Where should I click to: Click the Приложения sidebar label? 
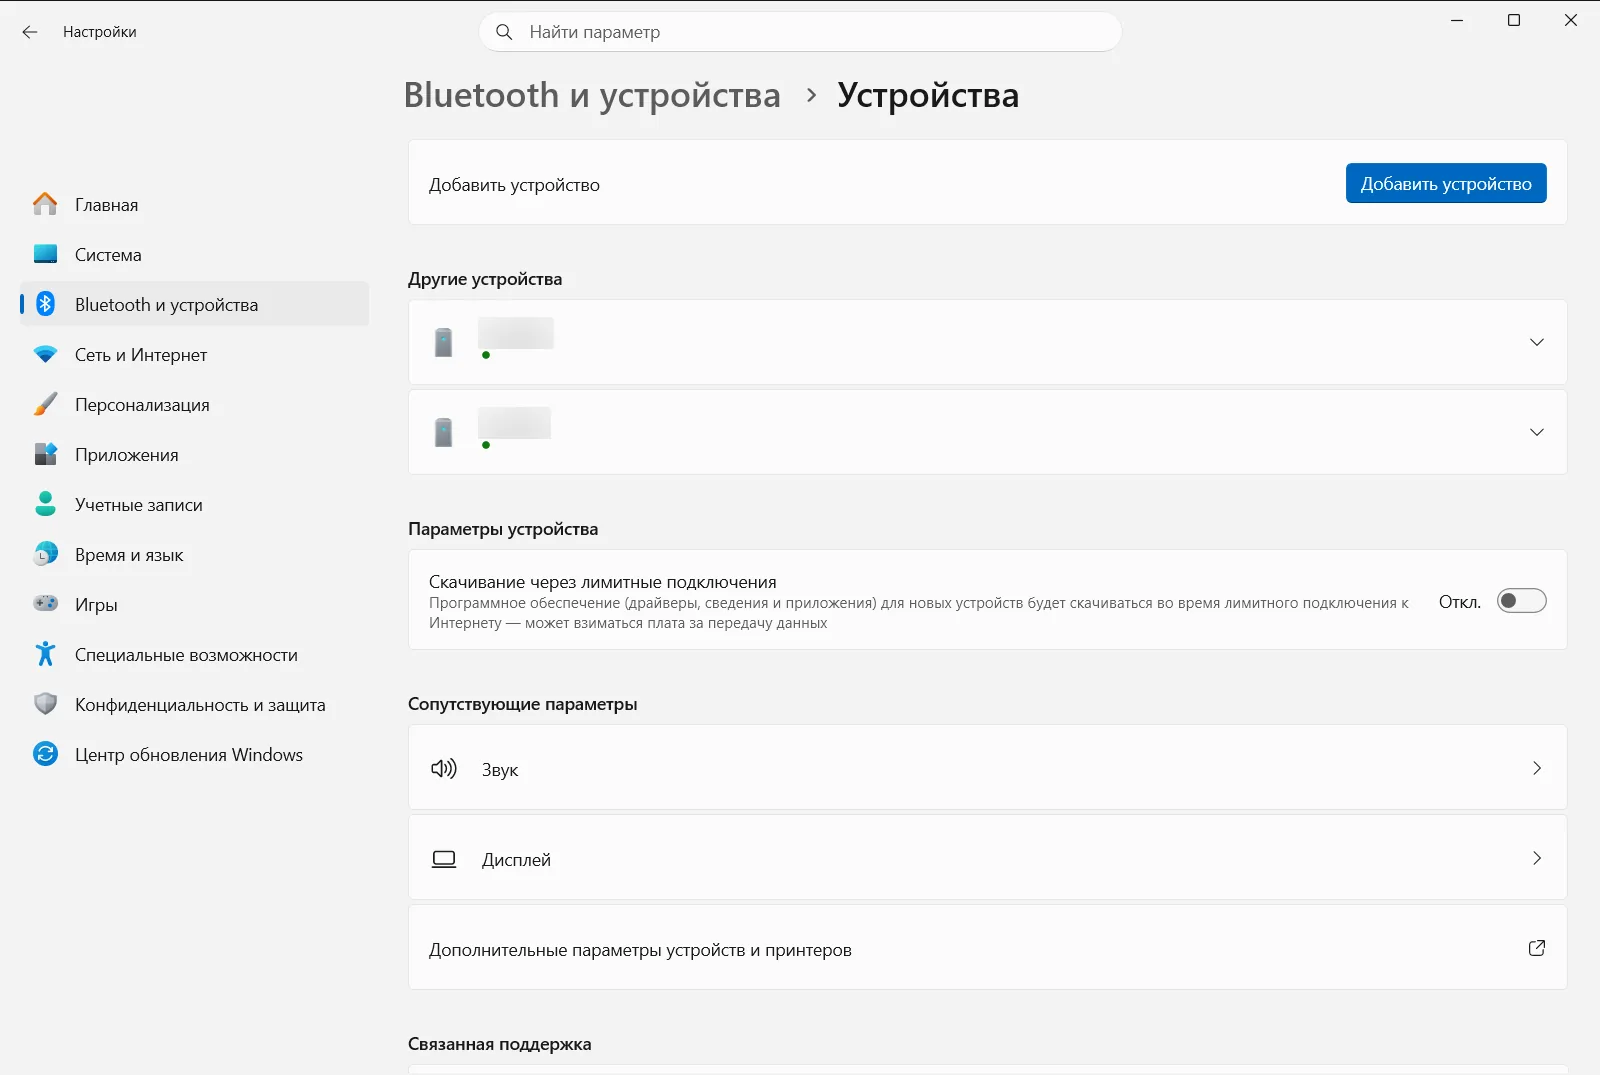point(127,455)
